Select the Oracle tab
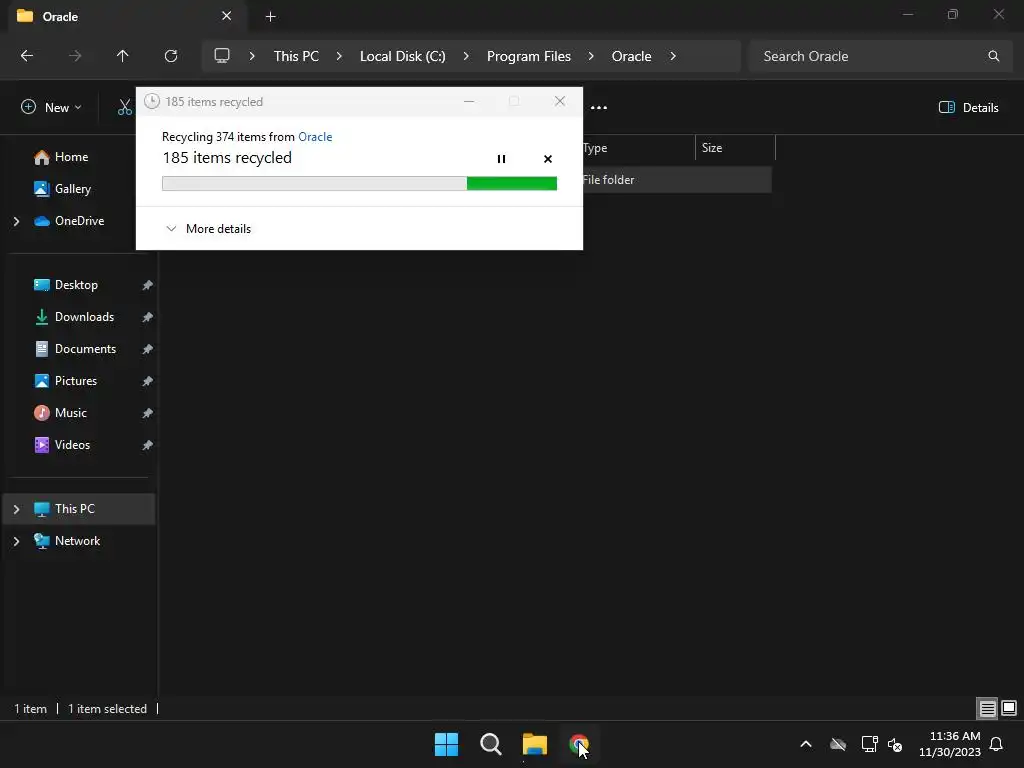Viewport: 1024px width, 768px height. tap(127, 16)
